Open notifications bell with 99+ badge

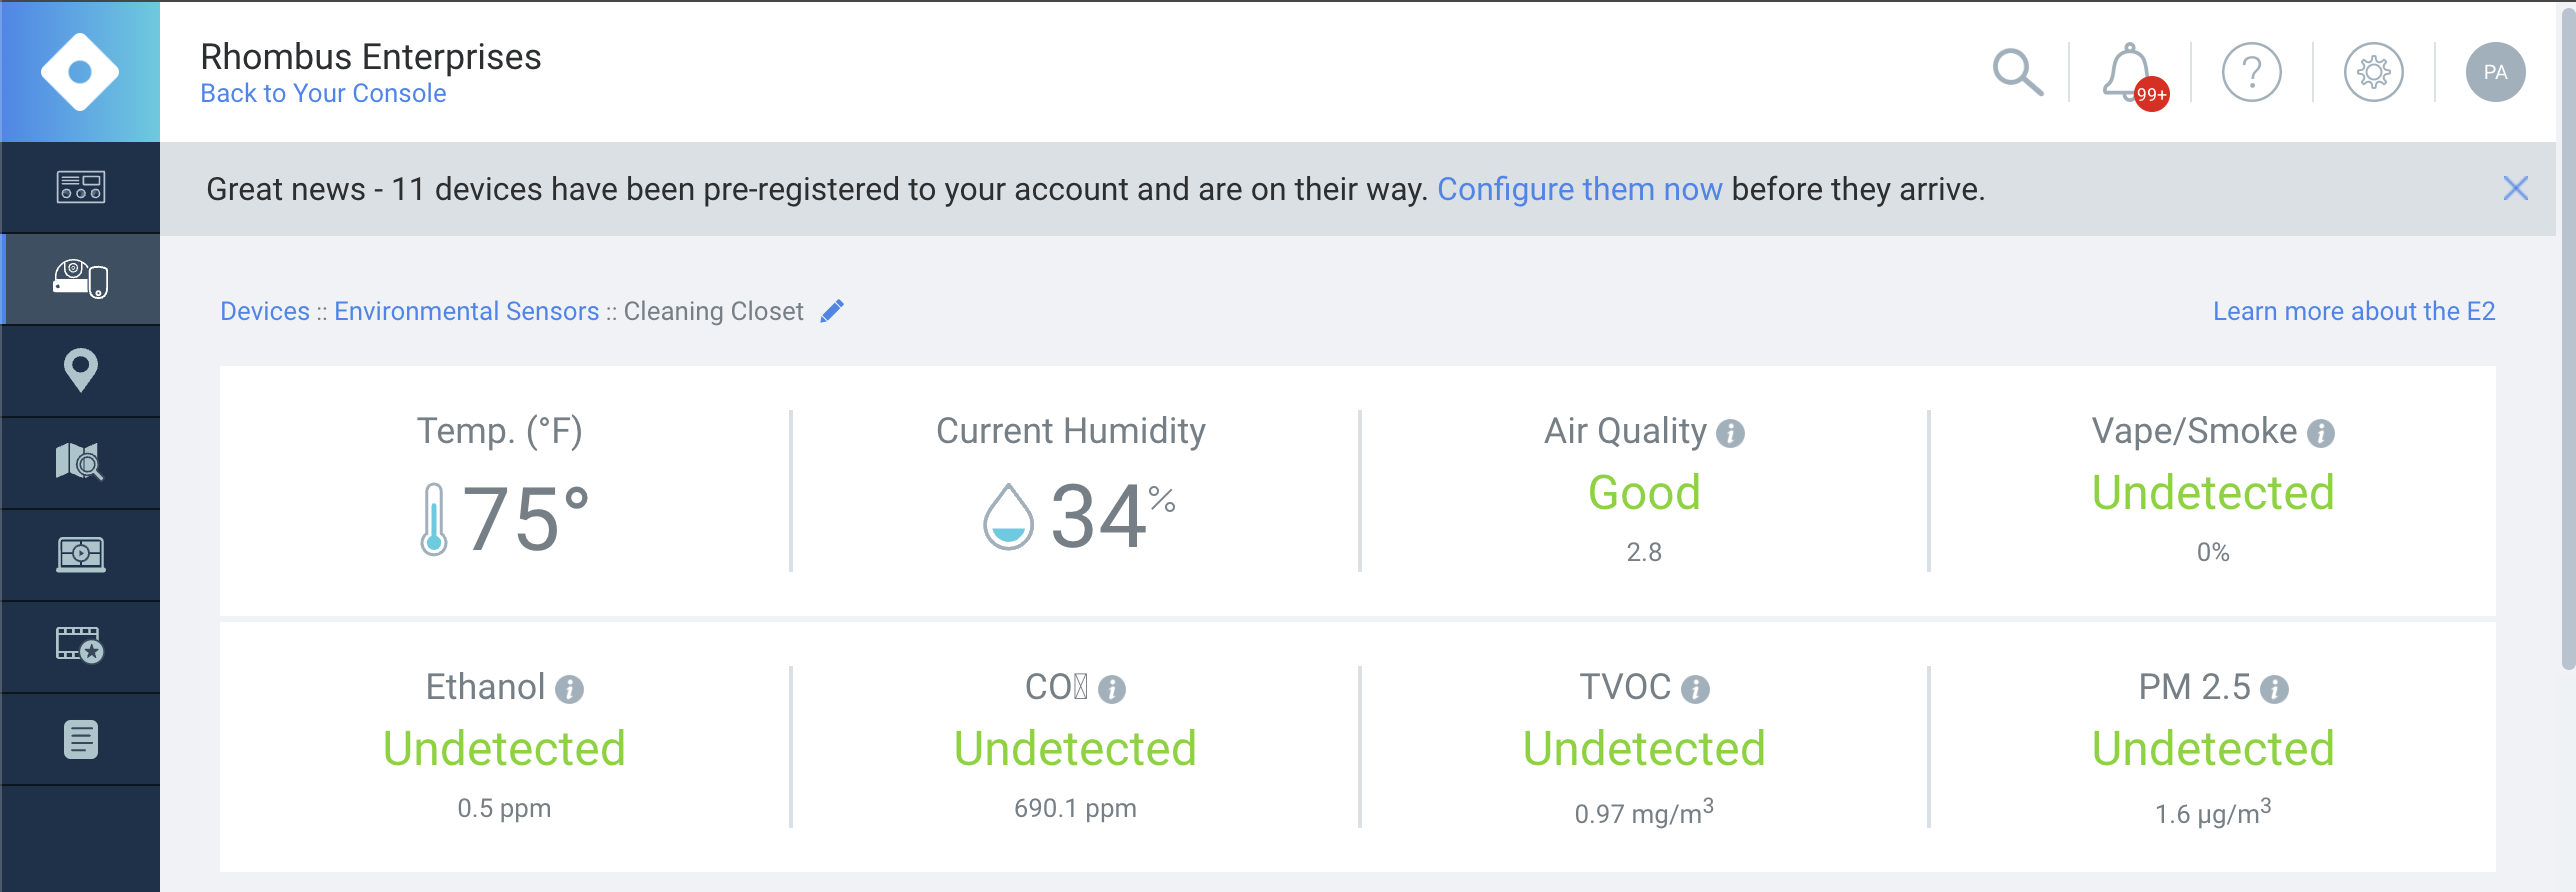pos(2132,74)
